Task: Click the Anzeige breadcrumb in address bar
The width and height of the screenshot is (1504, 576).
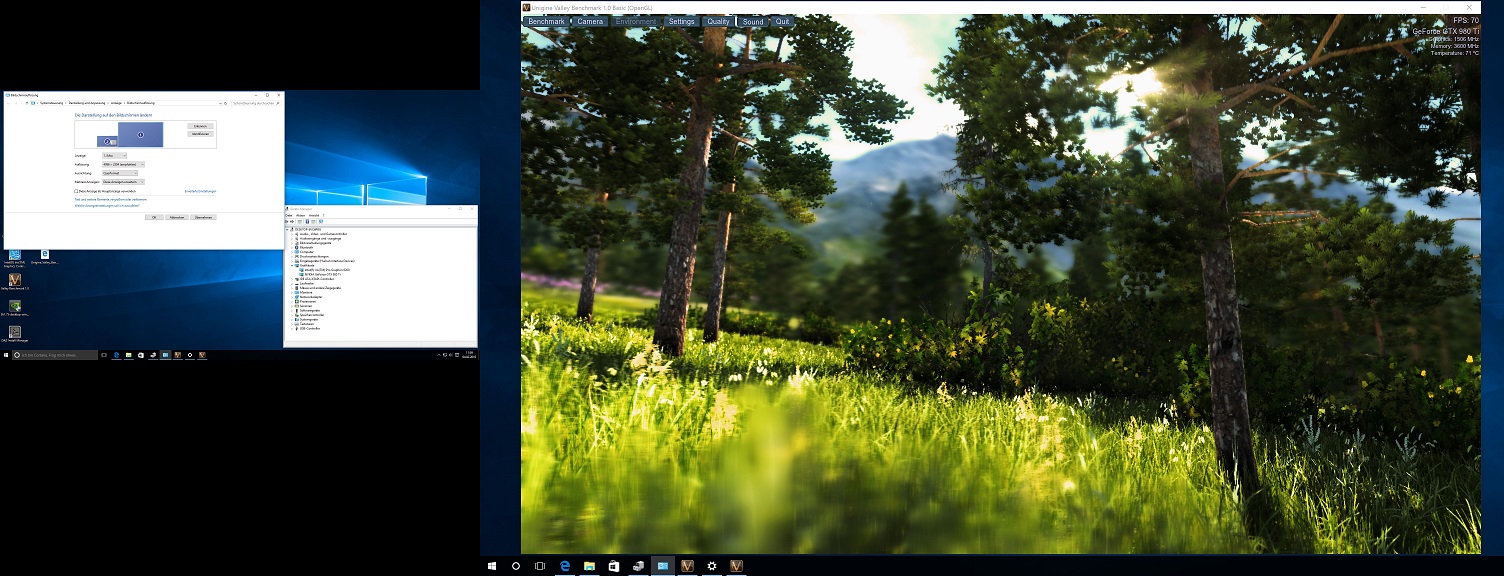Action: 116,103
